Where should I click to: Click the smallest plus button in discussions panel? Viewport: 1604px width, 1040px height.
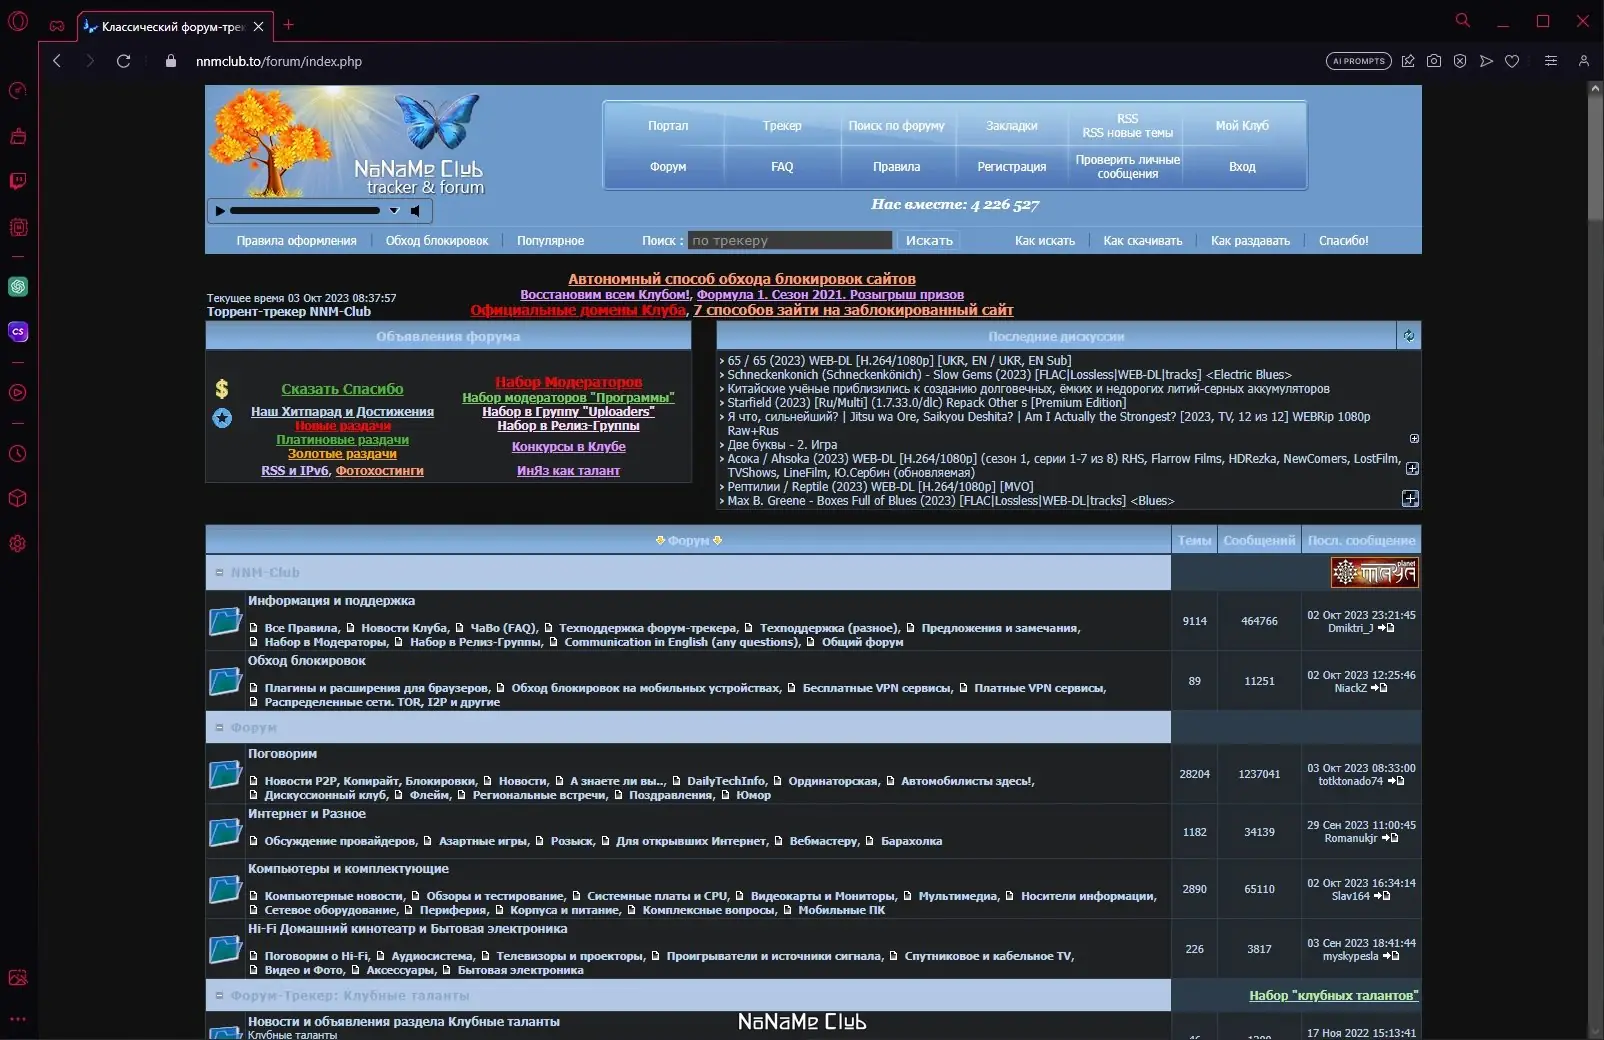[1414, 439]
